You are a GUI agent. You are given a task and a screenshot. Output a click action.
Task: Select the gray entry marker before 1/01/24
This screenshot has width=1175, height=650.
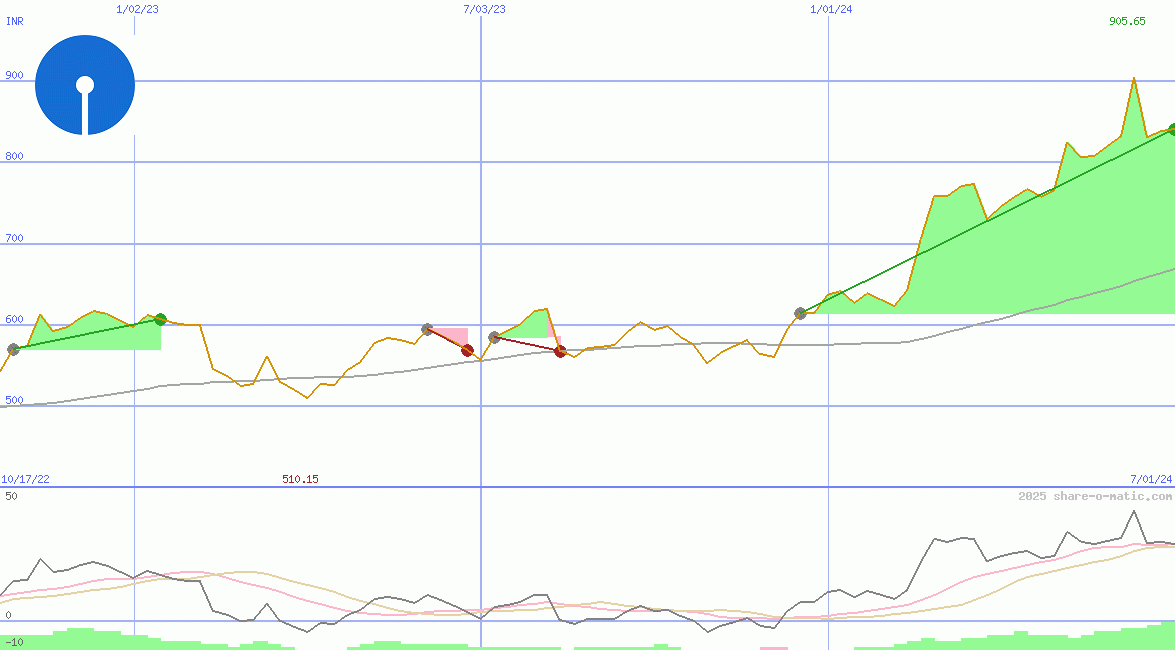click(x=800, y=313)
